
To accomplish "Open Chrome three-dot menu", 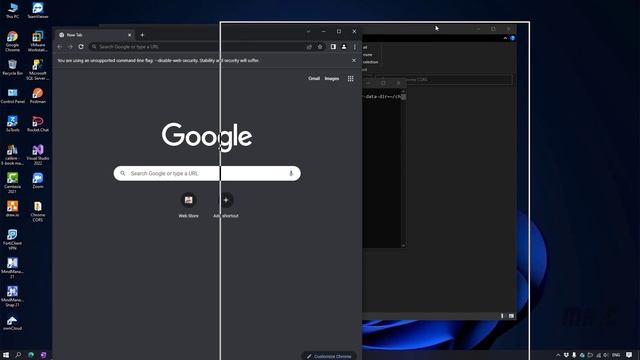I will pyautogui.click(x=355, y=47).
